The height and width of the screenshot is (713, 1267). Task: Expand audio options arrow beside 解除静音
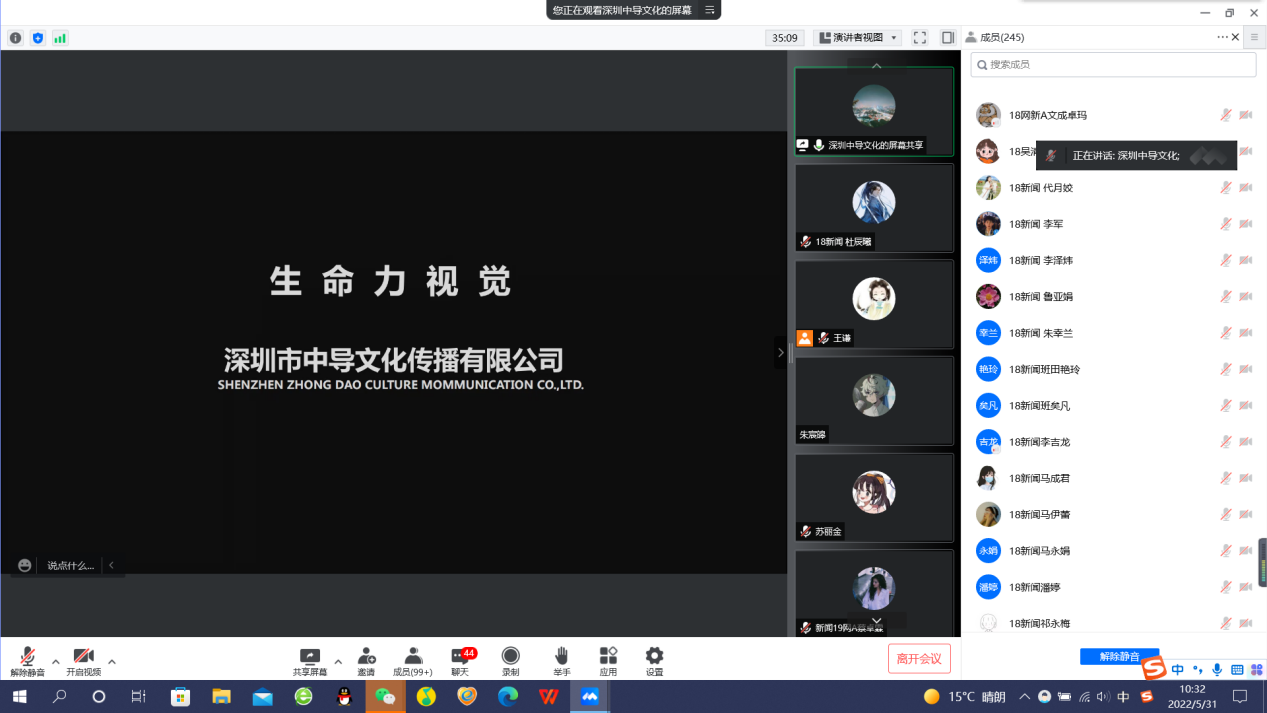[x=55, y=662]
